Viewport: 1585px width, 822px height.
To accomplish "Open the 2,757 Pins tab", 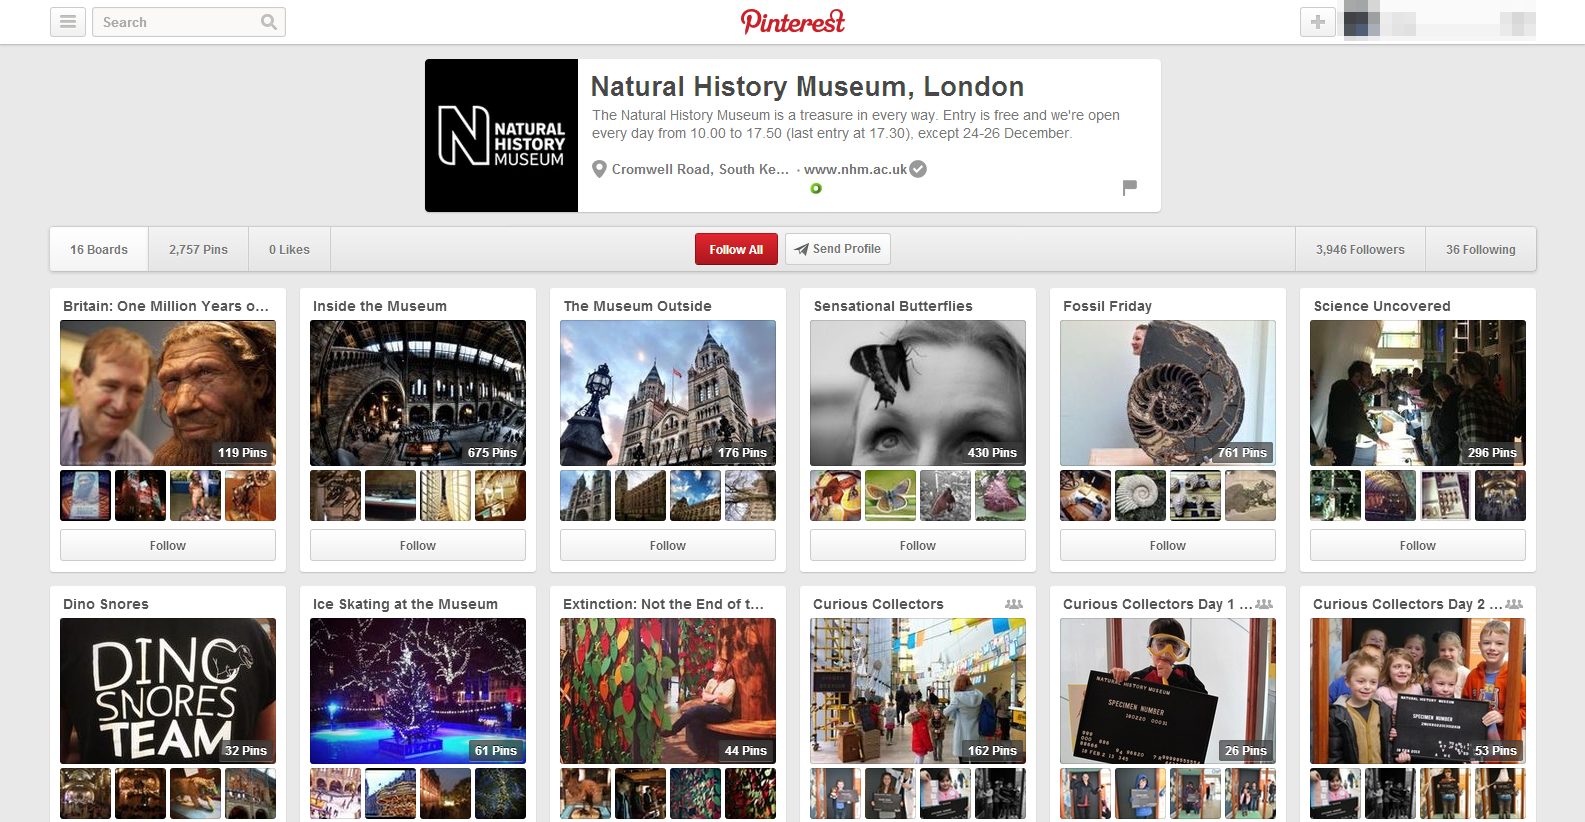I will point(198,249).
